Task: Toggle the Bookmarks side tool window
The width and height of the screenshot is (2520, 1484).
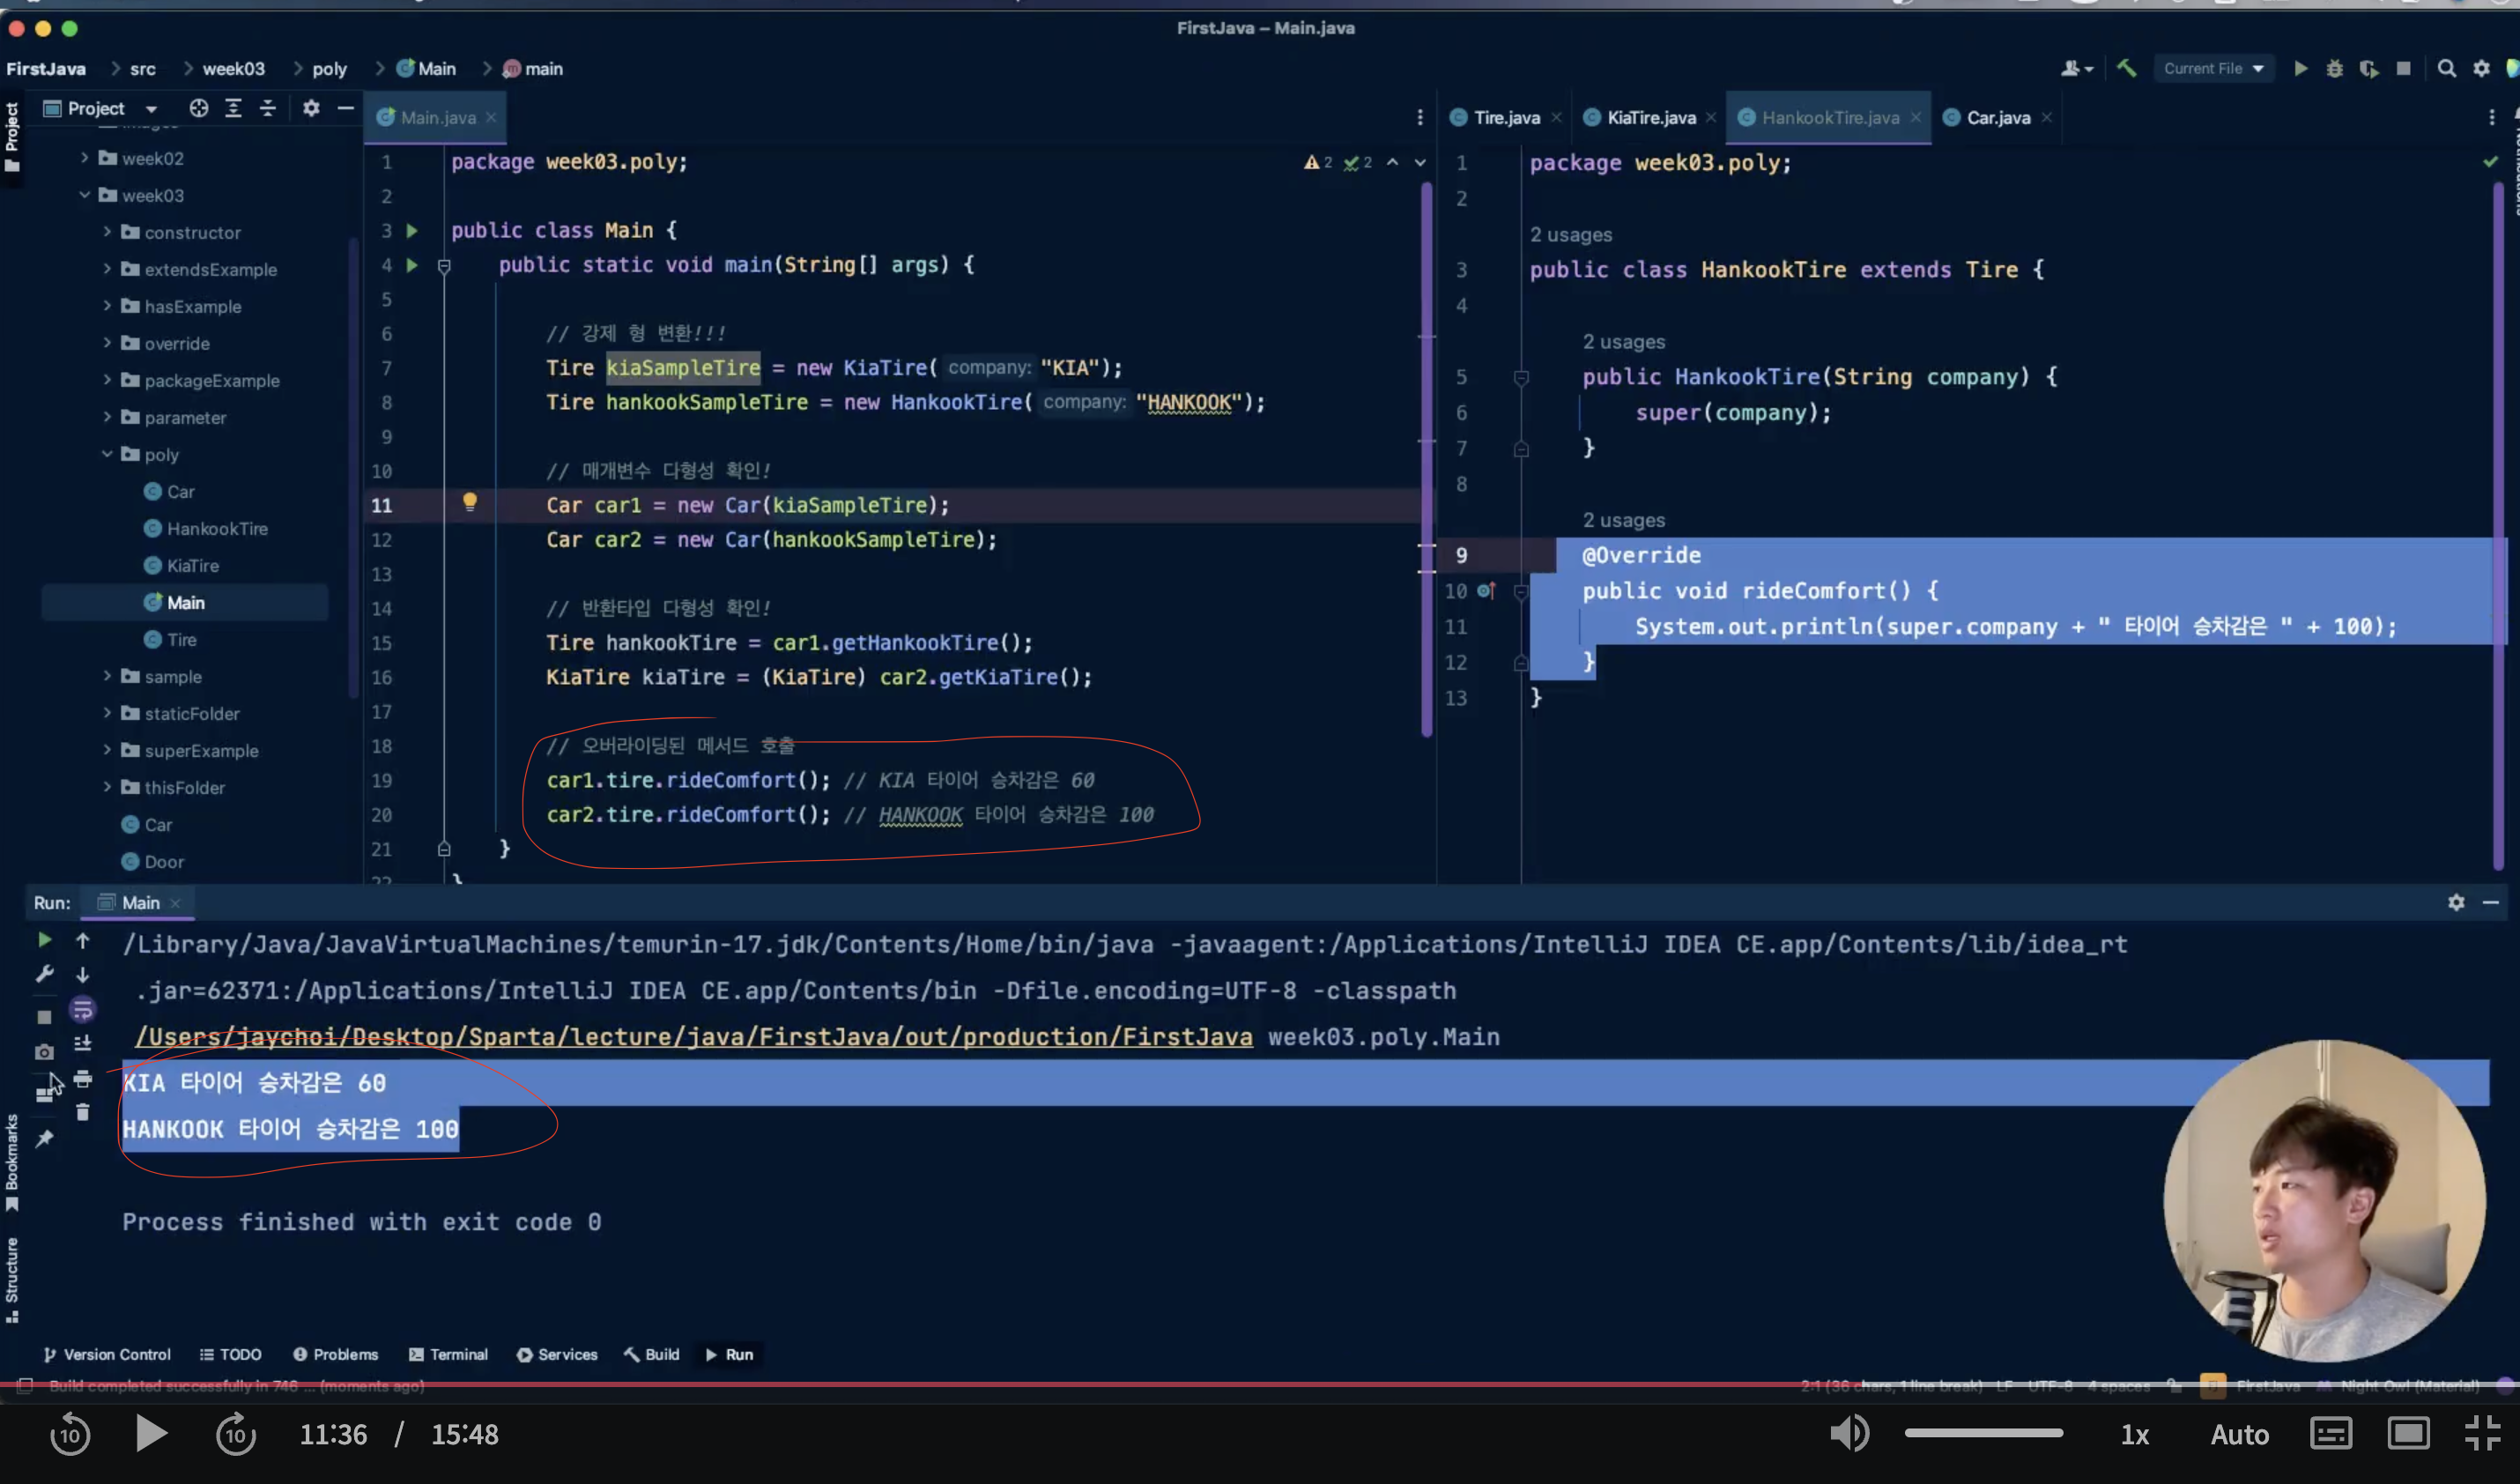Action: (x=12, y=1162)
